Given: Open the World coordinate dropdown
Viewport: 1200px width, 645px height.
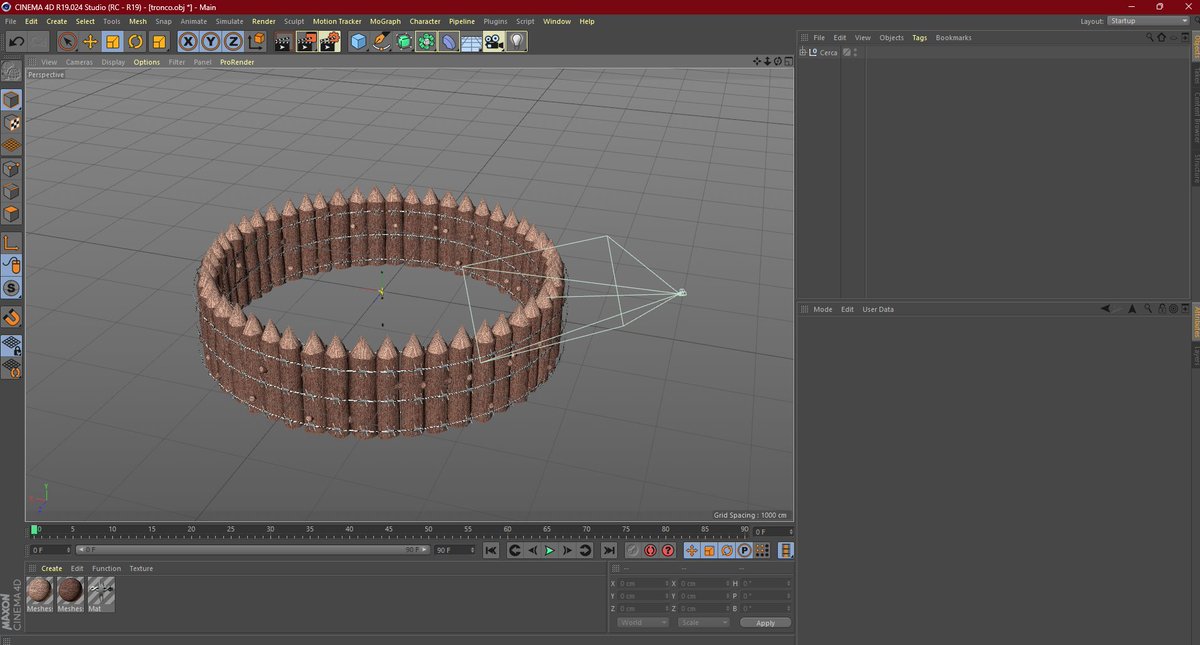Looking at the screenshot, I should tap(642, 623).
